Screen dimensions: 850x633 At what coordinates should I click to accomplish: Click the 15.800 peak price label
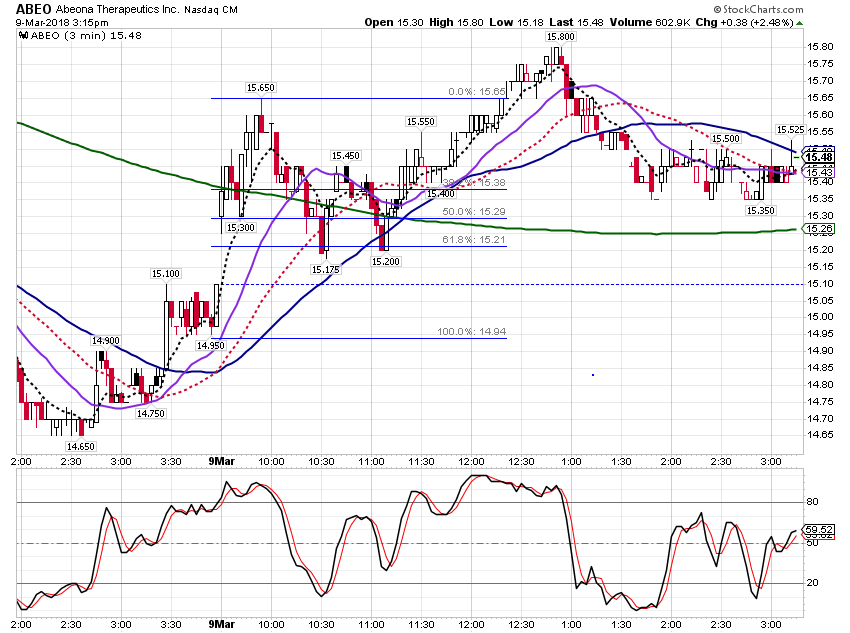pyautogui.click(x=561, y=37)
